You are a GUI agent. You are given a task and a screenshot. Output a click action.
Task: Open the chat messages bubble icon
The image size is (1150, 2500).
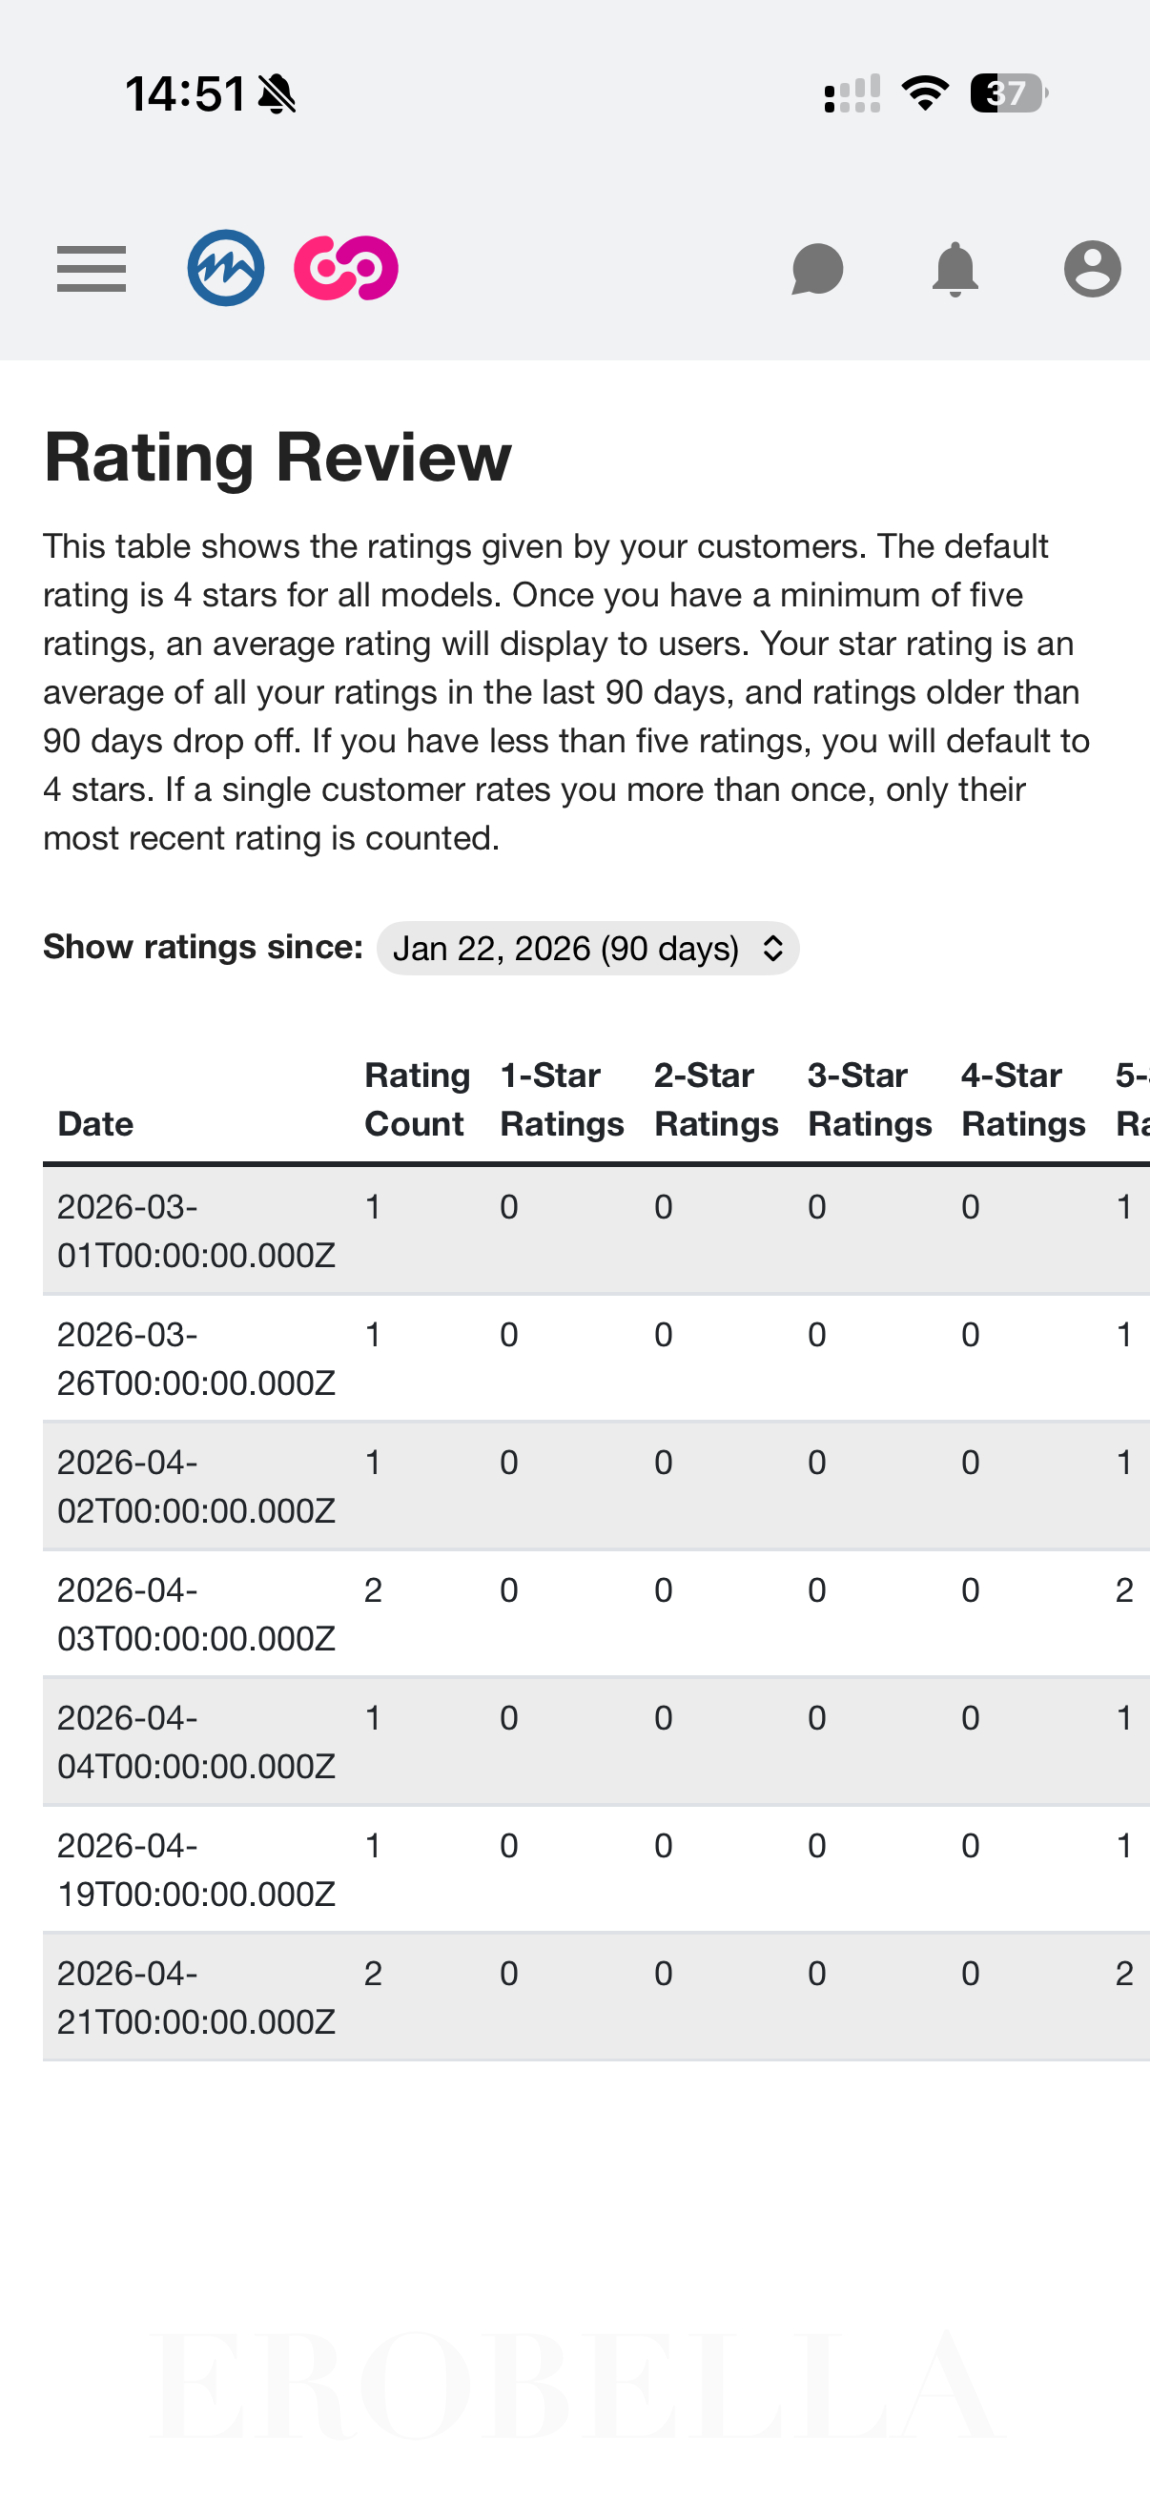tap(817, 269)
